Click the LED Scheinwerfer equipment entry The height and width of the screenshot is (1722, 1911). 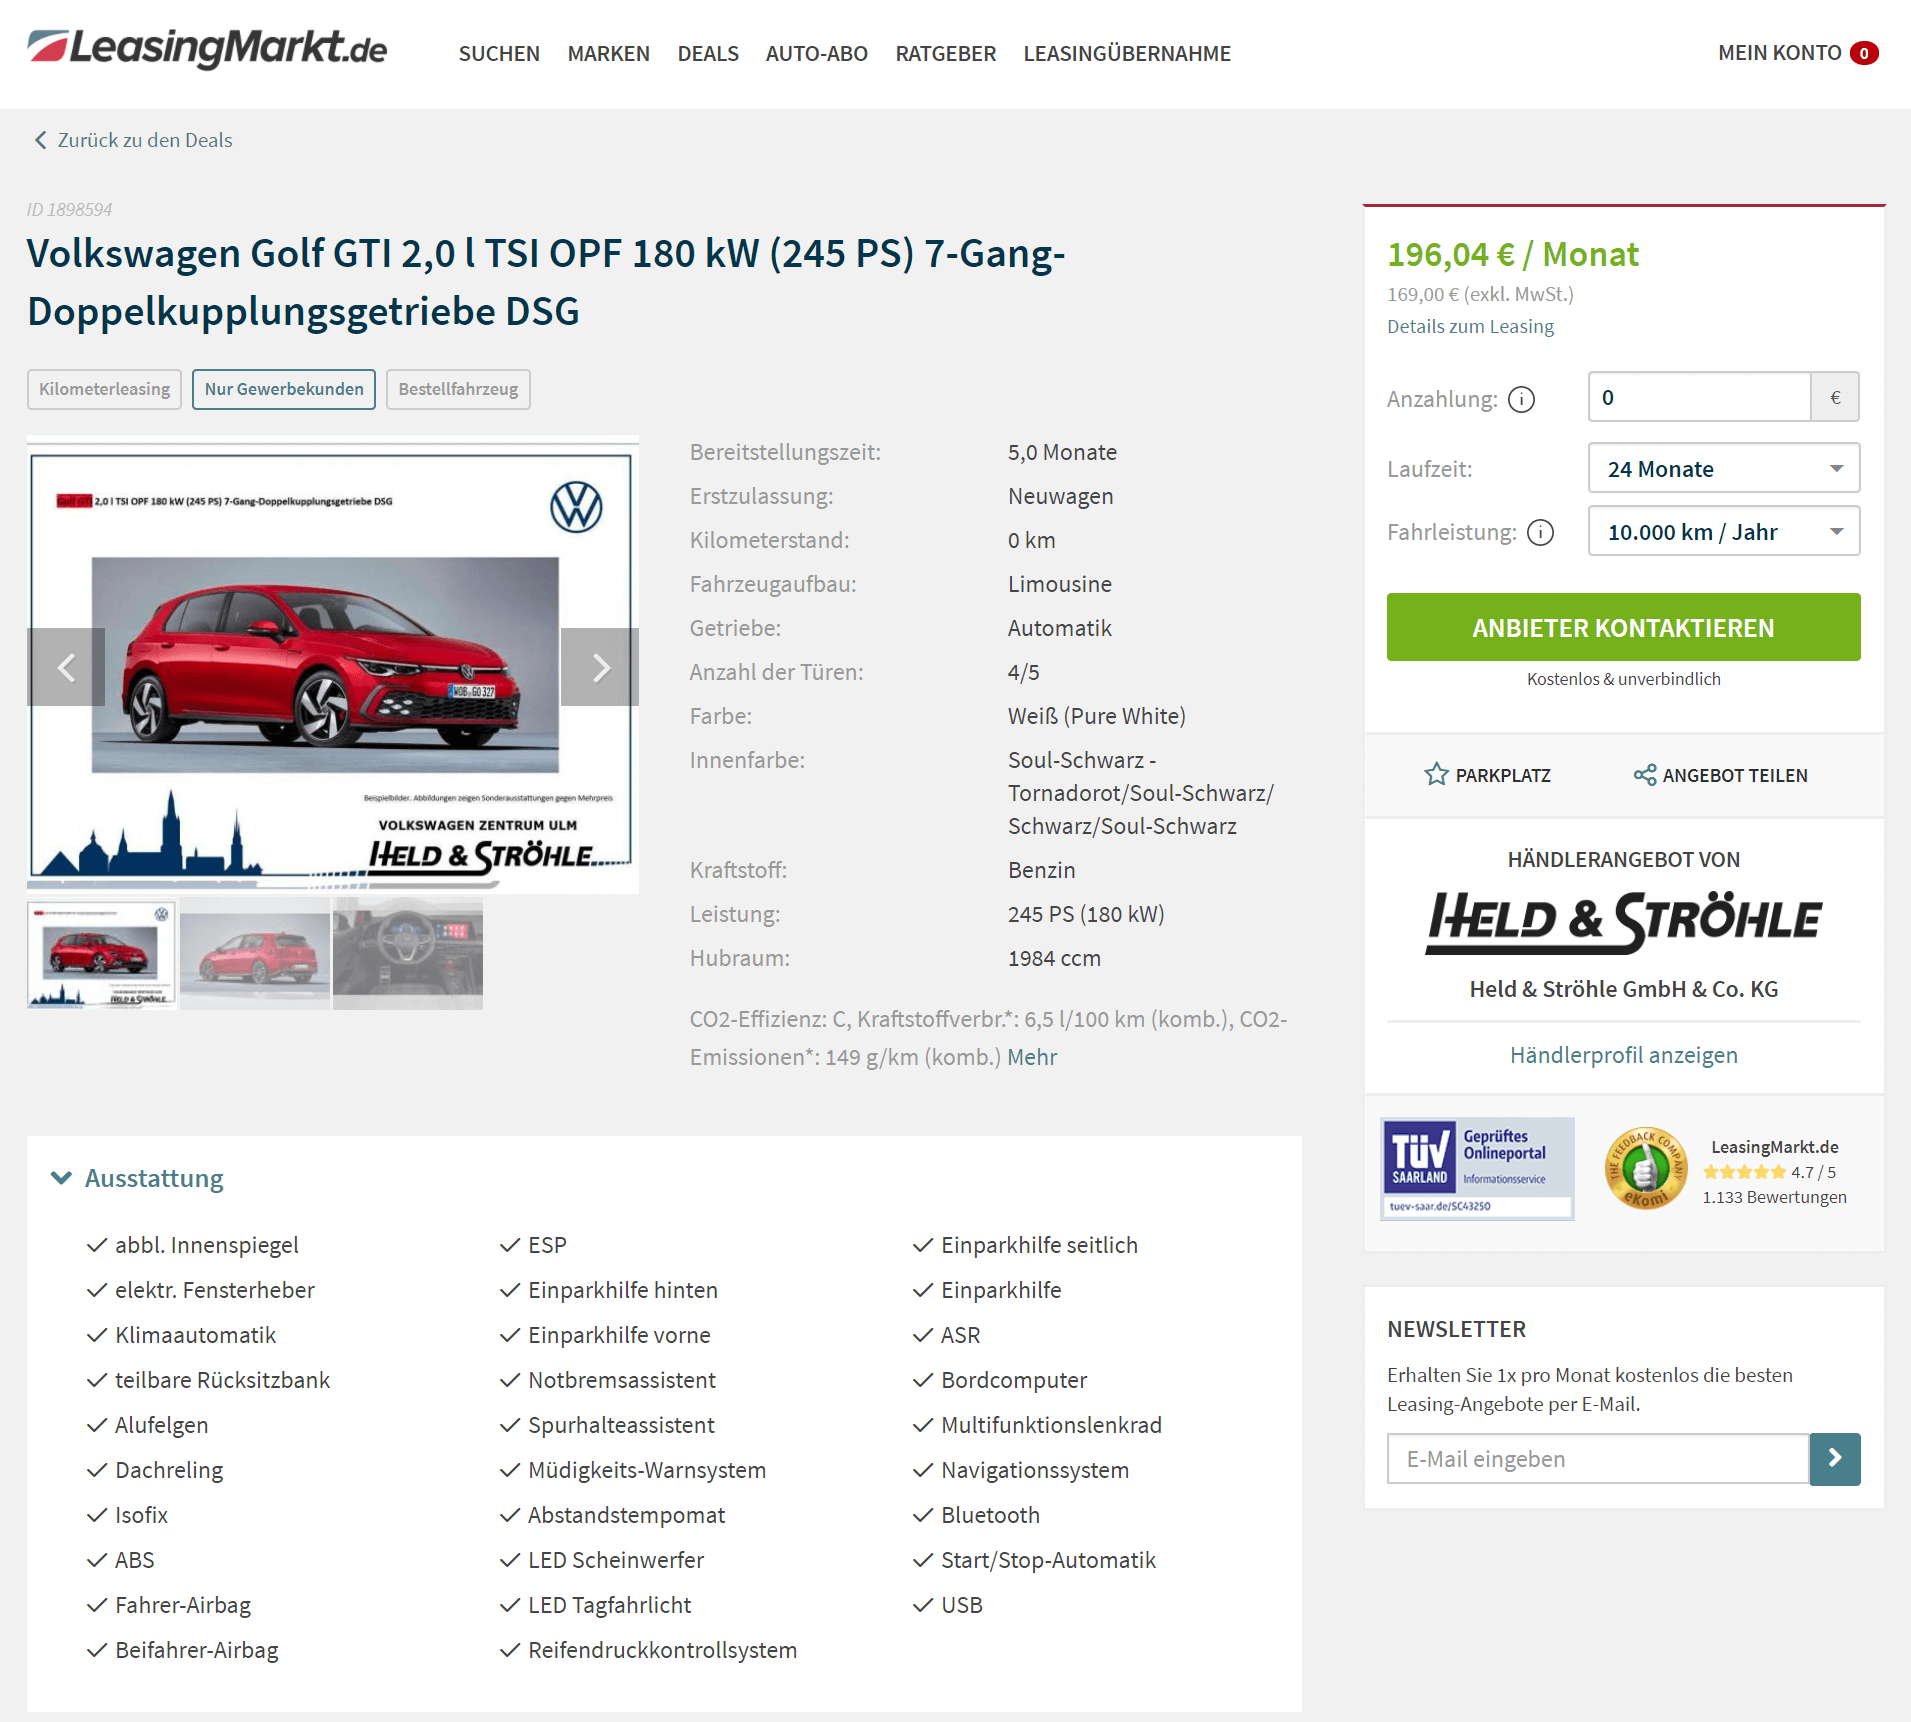pyautogui.click(x=616, y=1560)
